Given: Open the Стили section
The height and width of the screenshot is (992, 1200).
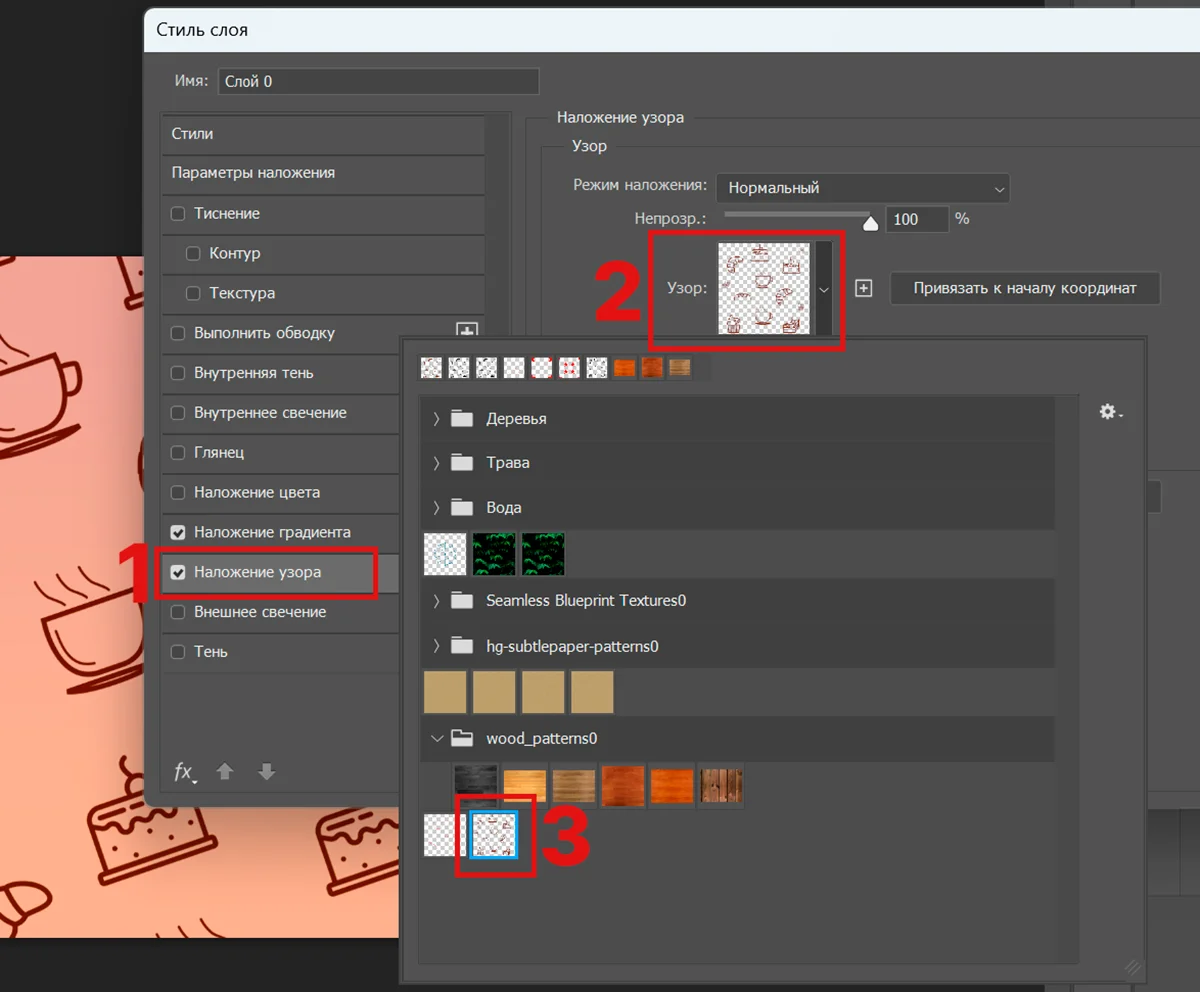Looking at the screenshot, I should coord(323,134).
